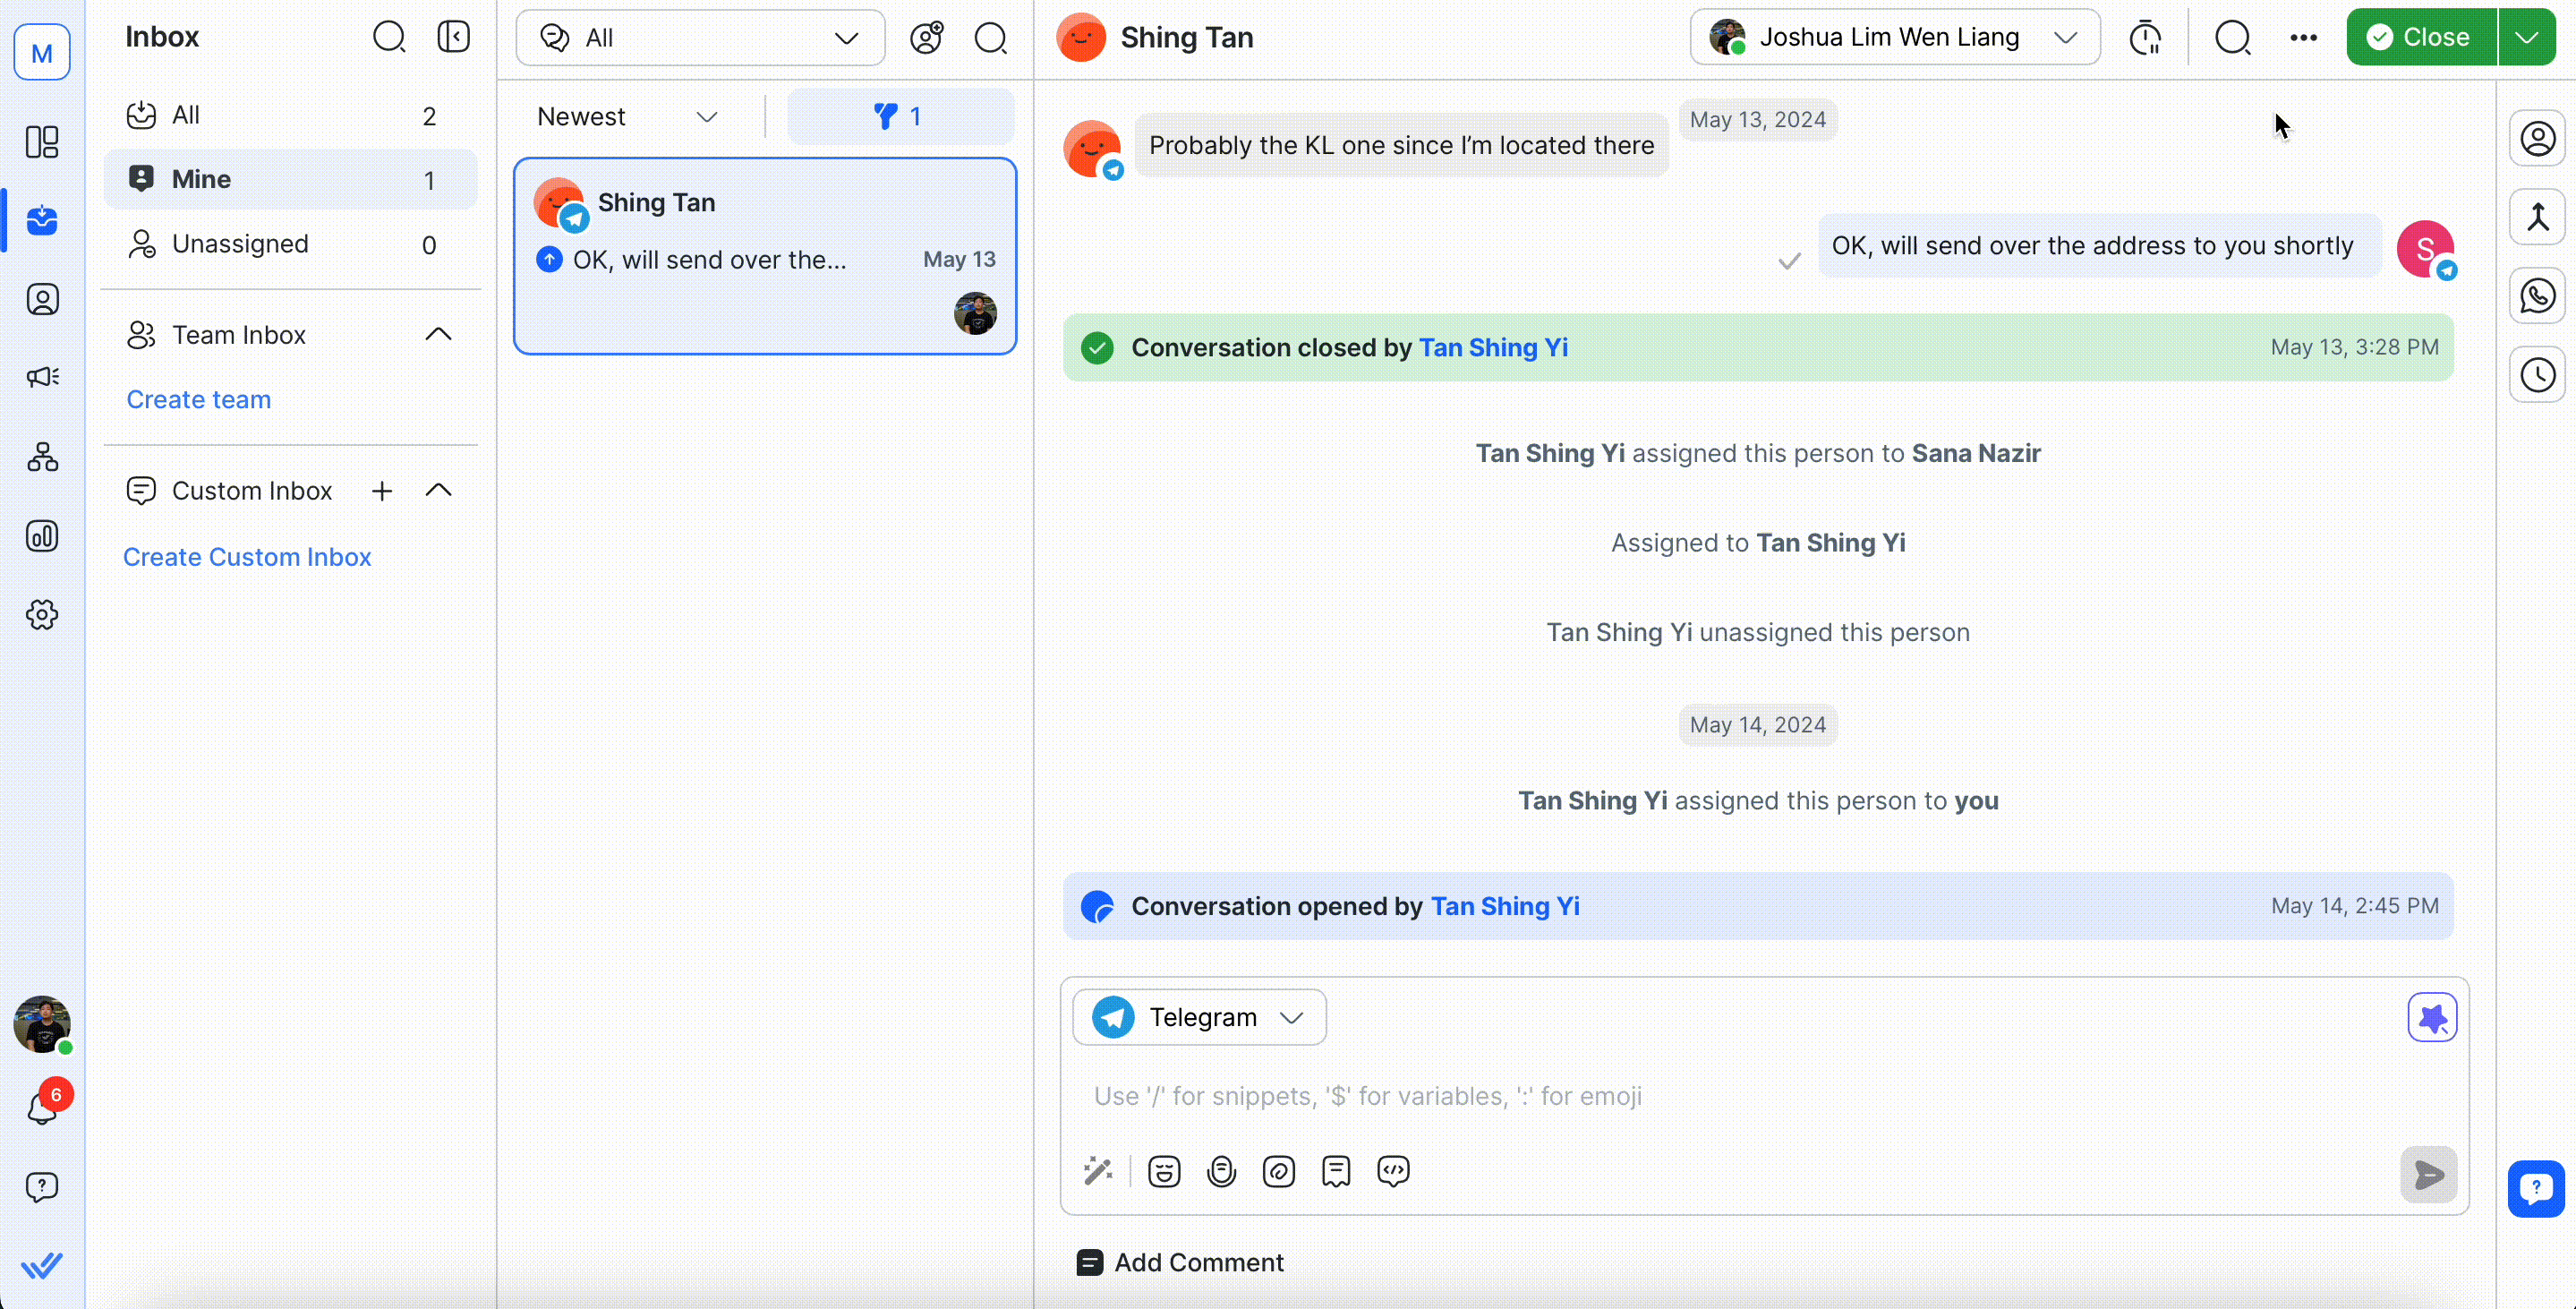The image size is (2576, 1309).
Task: Open the Telegram channel dropdown
Action: [1199, 1017]
